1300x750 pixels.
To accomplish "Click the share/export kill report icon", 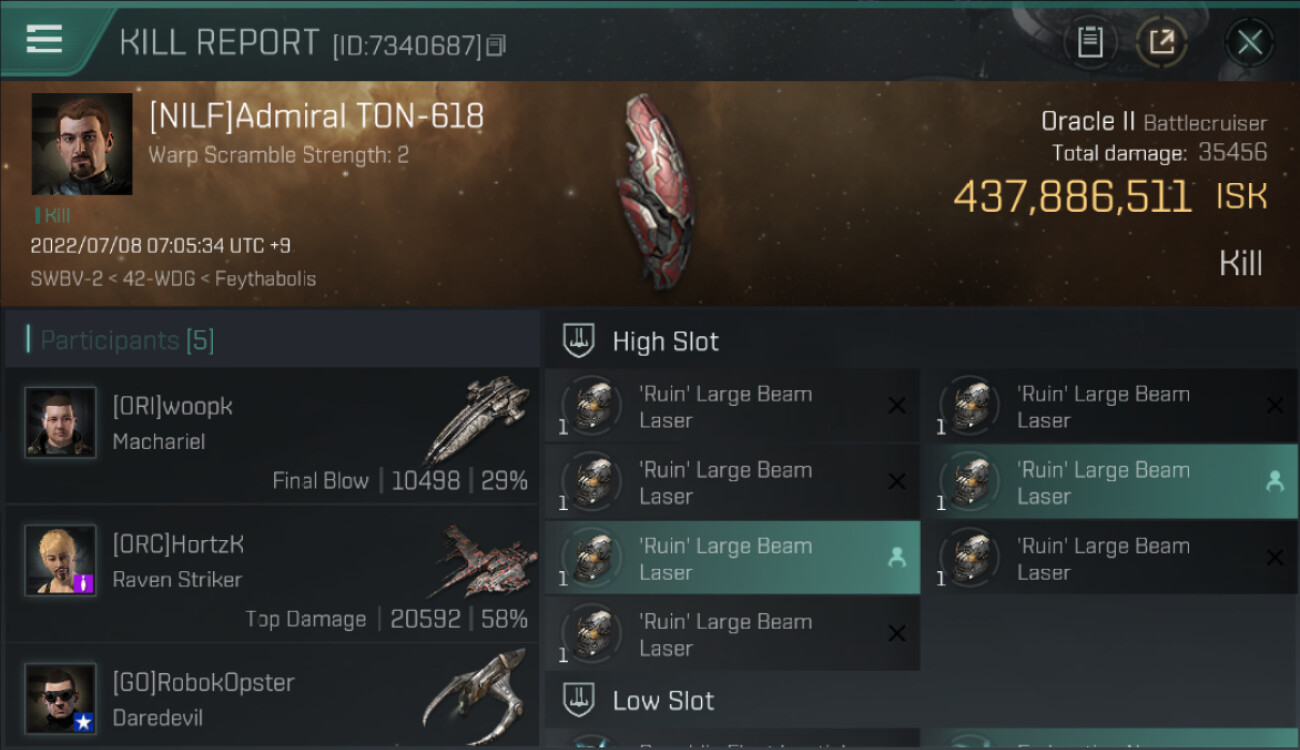I will pyautogui.click(x=1161, y=42).
